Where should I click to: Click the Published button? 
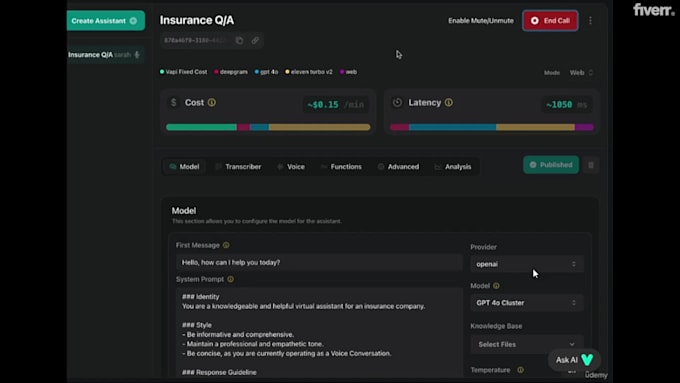coord(551,165)
